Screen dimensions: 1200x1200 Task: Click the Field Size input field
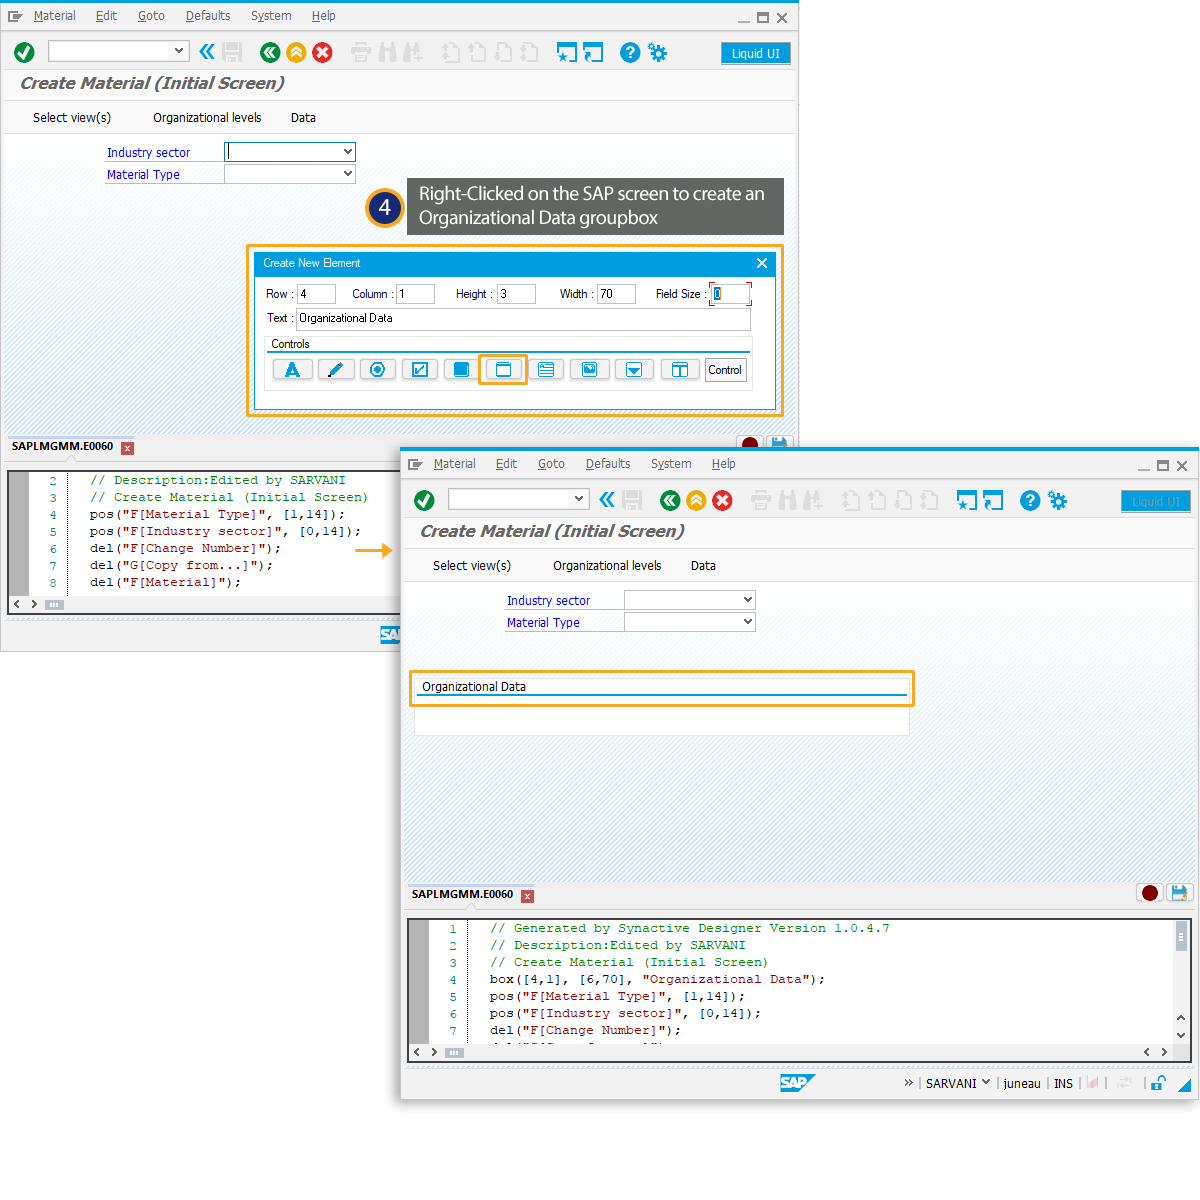coord(730,294)
